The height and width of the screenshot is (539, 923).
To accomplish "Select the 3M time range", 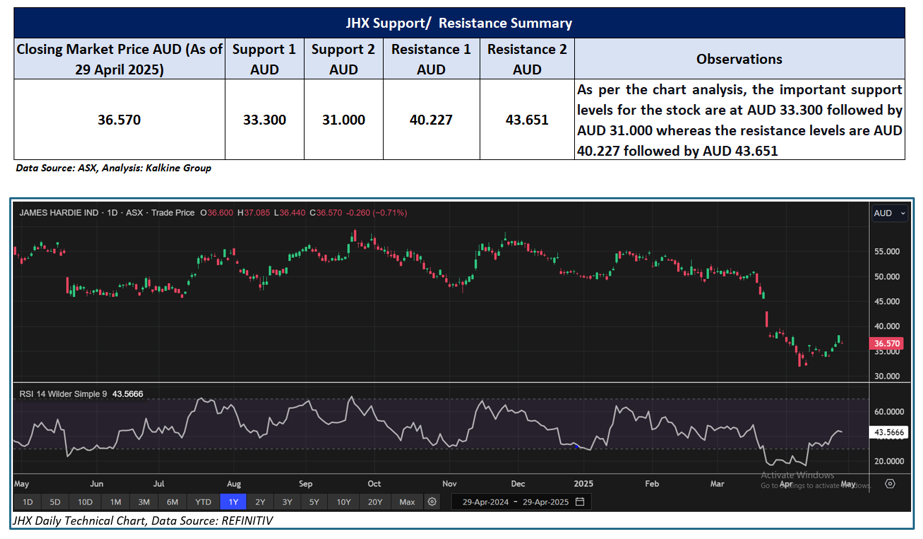I will pos(144,502).
